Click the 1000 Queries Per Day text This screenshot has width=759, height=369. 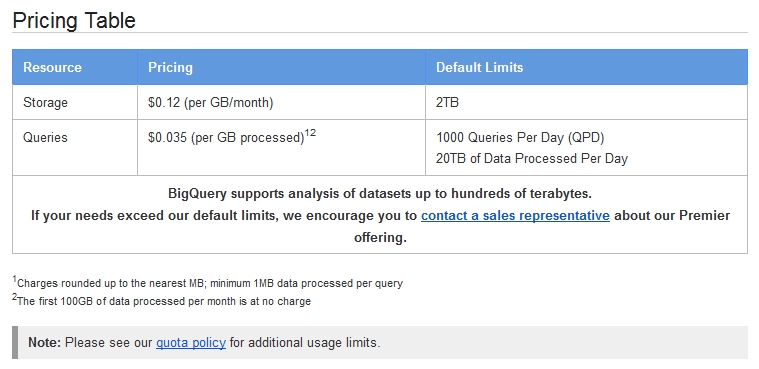point(520,138)
